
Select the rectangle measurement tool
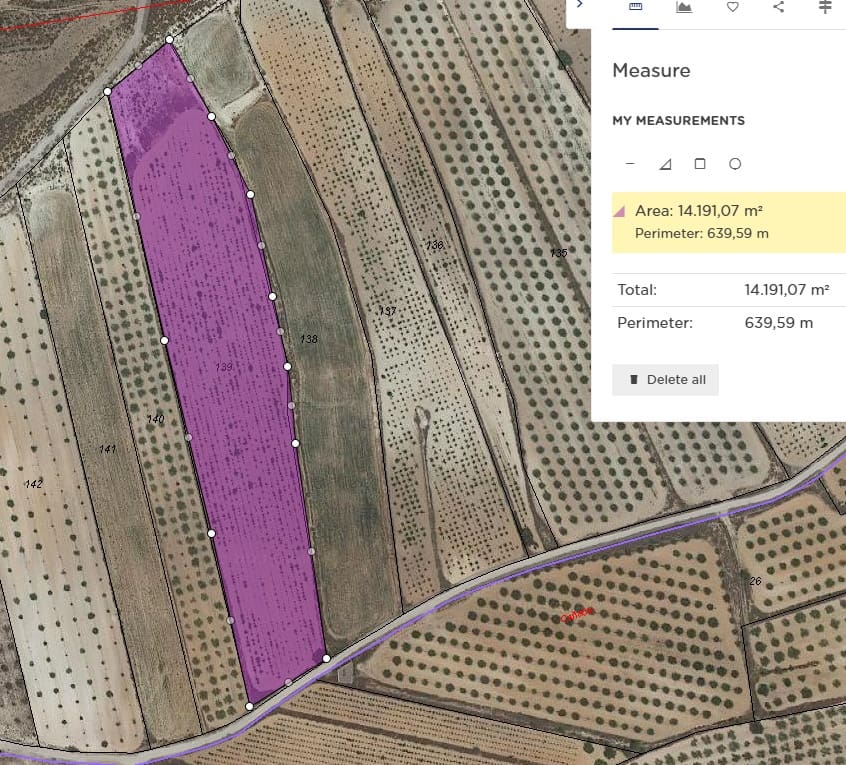[700, 163]
